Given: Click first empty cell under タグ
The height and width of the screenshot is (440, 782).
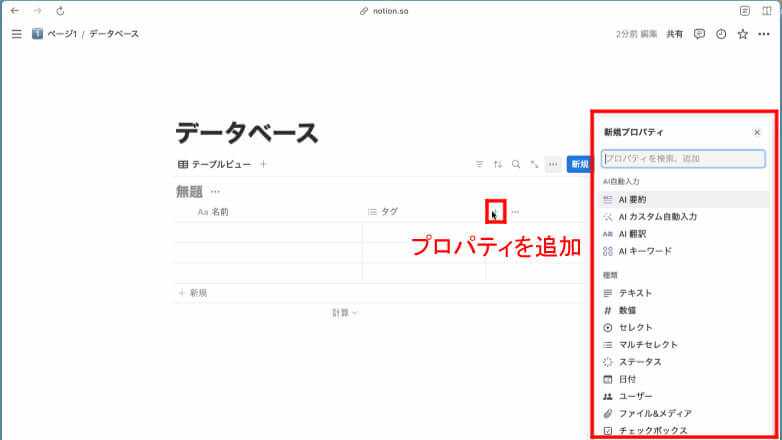Looking at the screenshot, I should tap(424, 232).
